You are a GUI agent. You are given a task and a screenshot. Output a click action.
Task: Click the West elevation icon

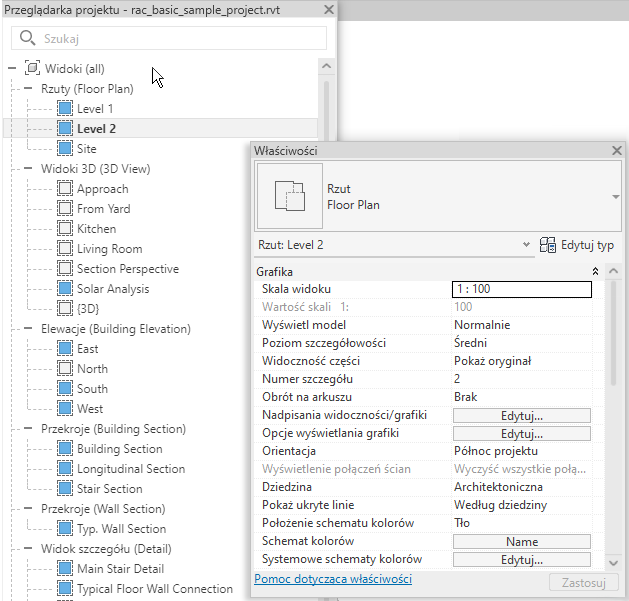[x=65, y=408]
